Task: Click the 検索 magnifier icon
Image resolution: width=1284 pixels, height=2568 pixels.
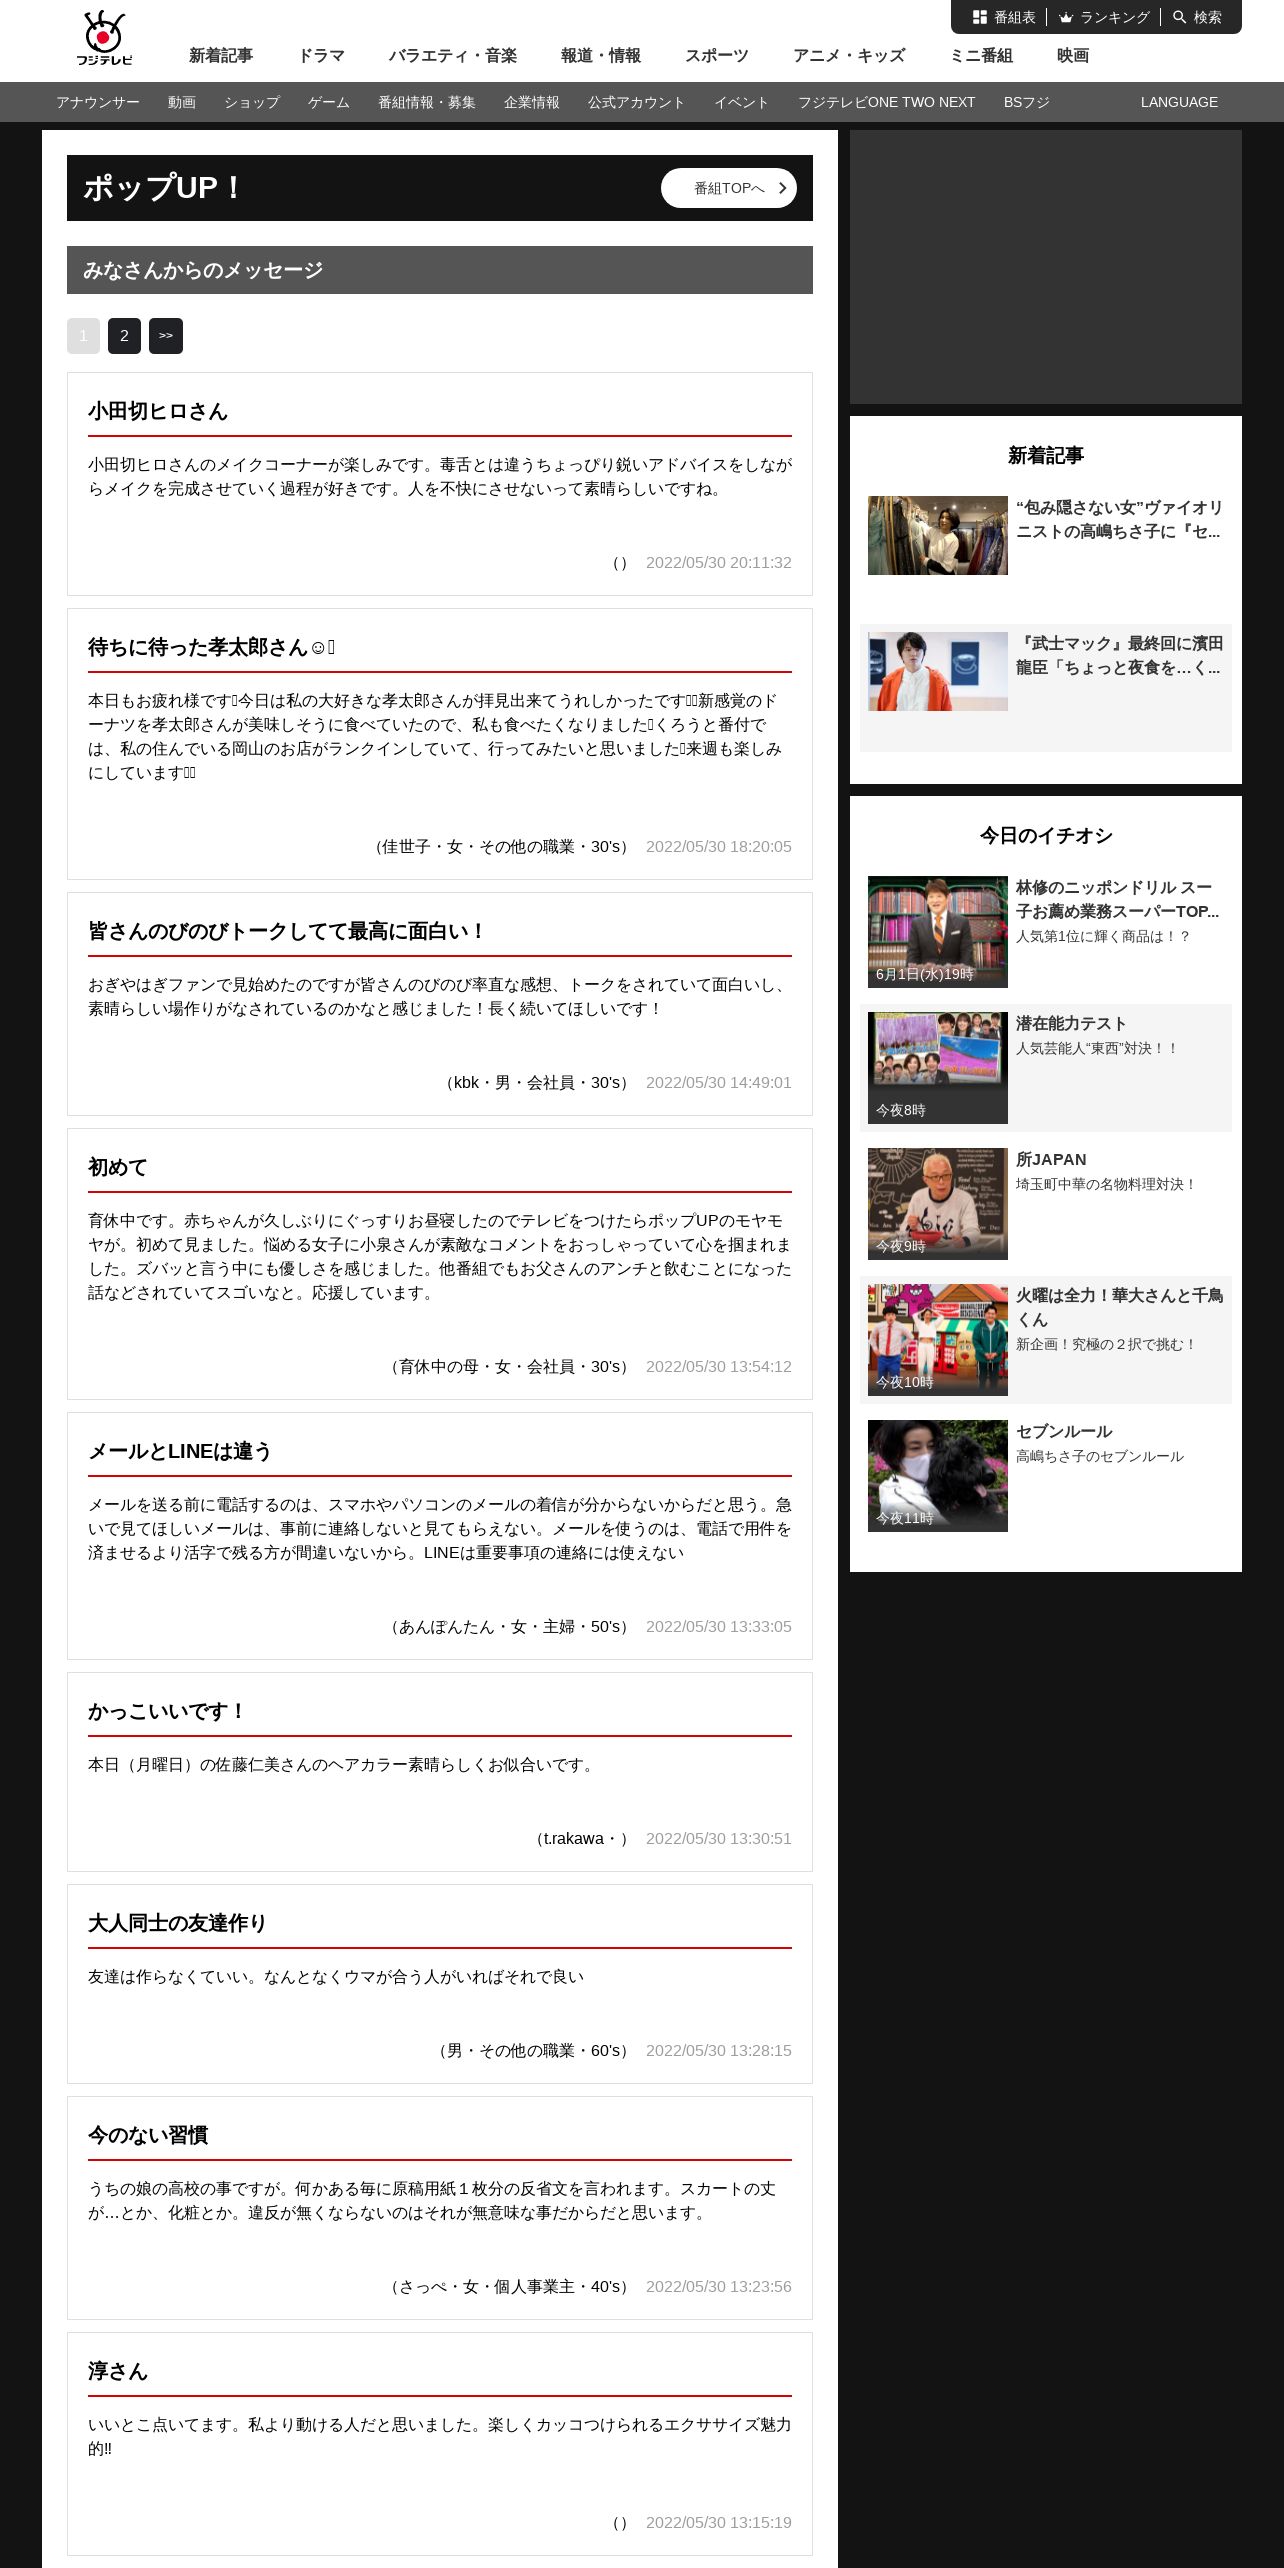Action: click(x=1180, y=17)
